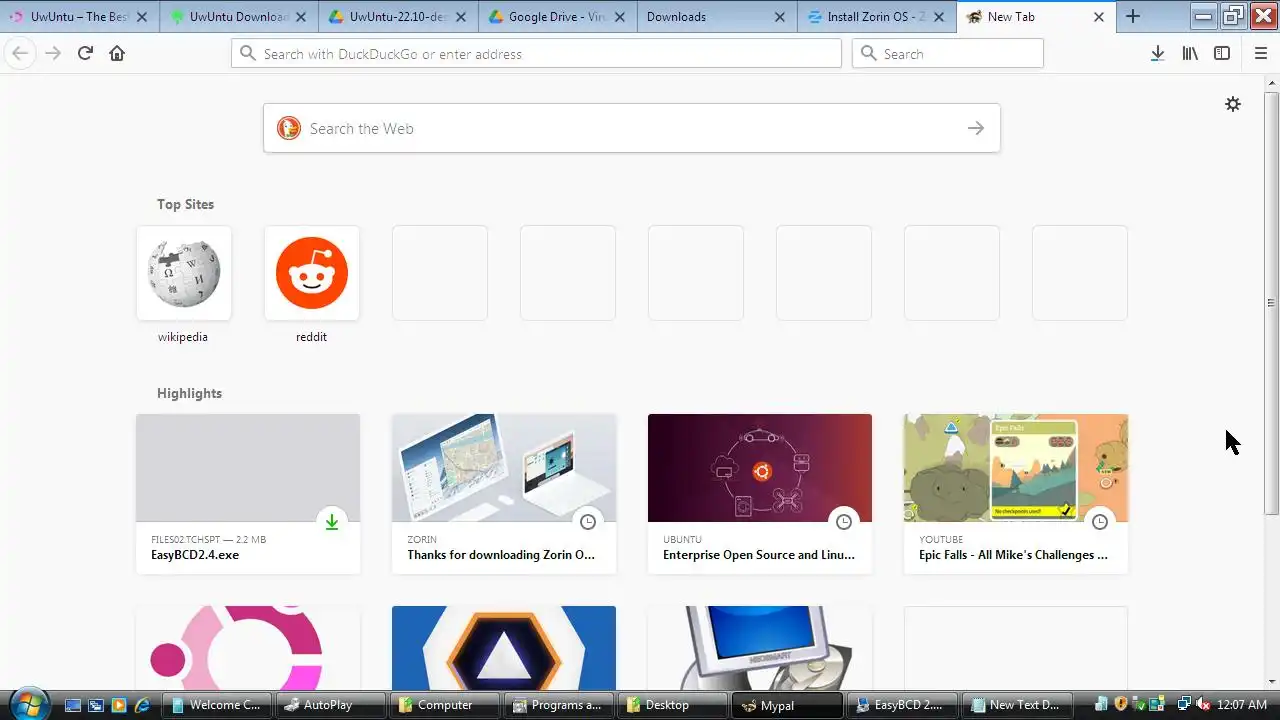Open the downloads toolbar icon
The width and height of the screenshot is (1280, 720).
click(1157, 53)
